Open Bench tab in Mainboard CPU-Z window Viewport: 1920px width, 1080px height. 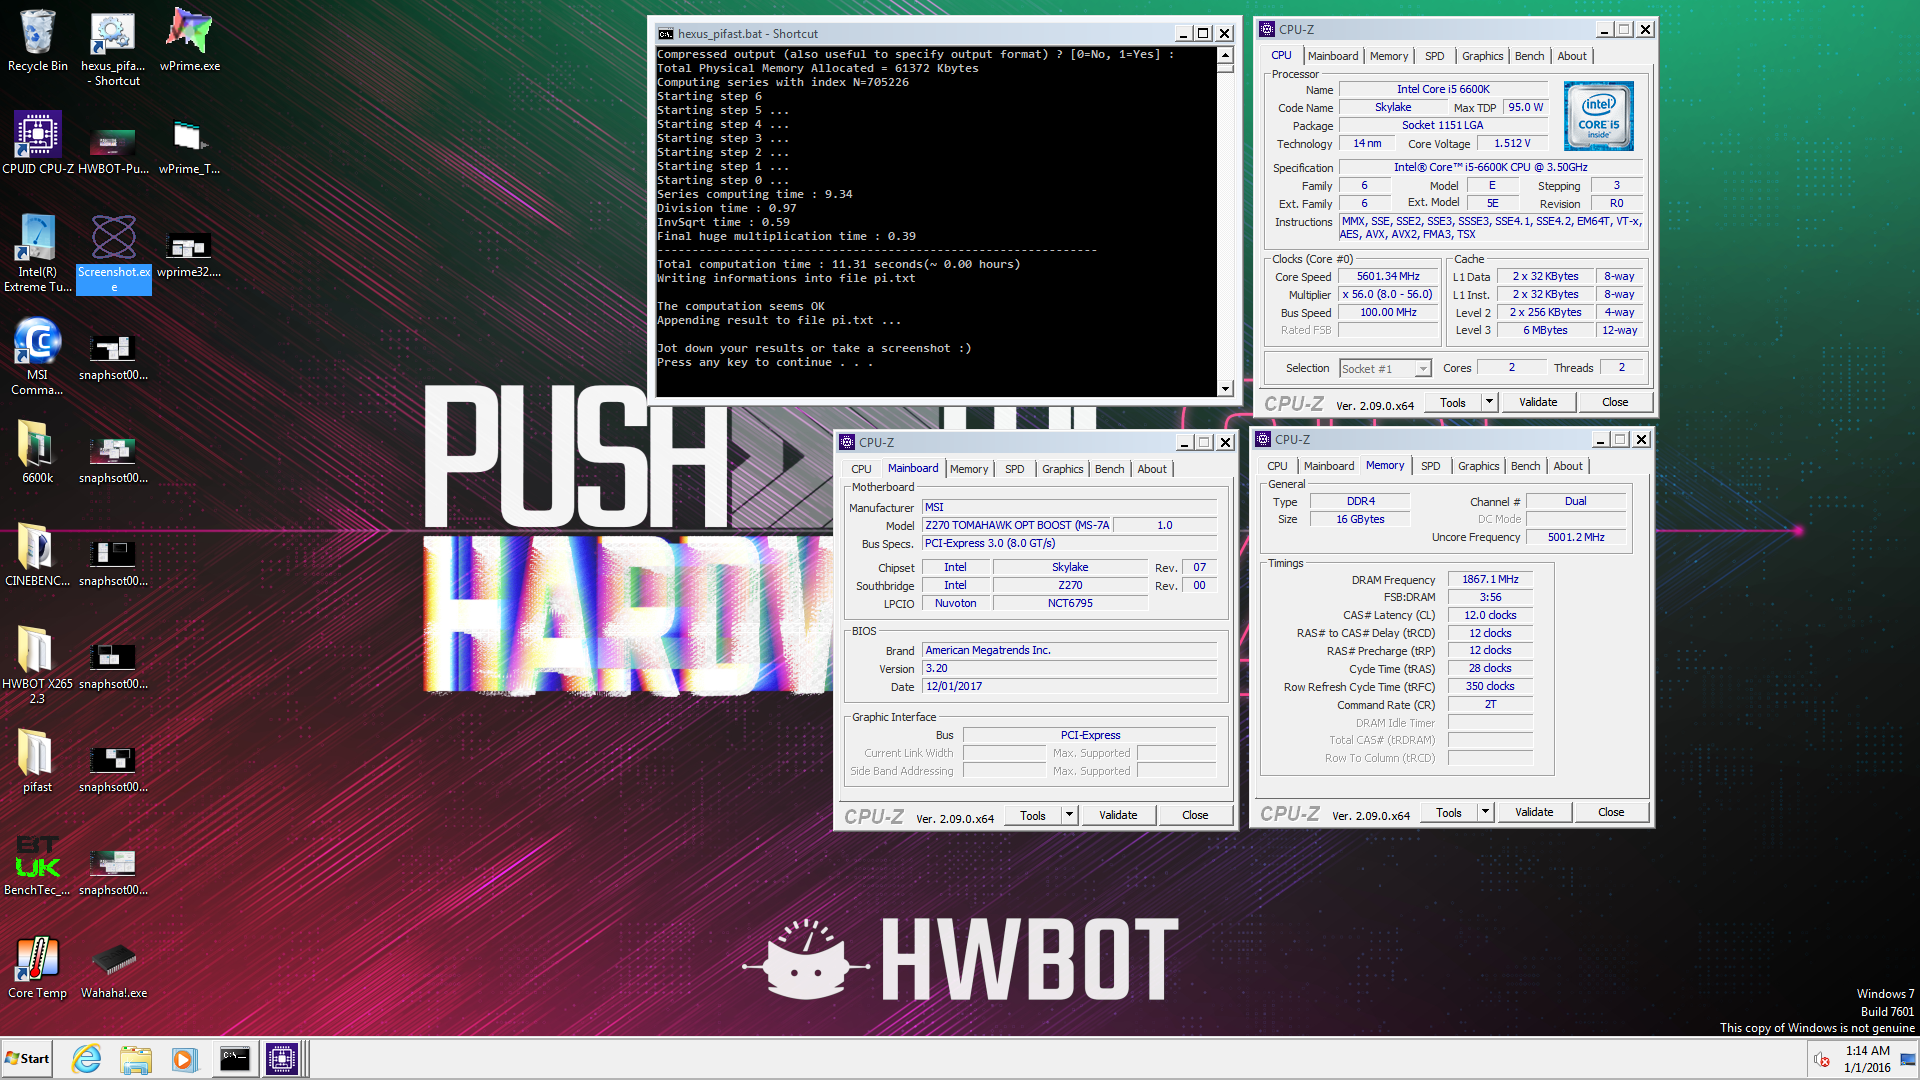click(x=1109, y=469)
